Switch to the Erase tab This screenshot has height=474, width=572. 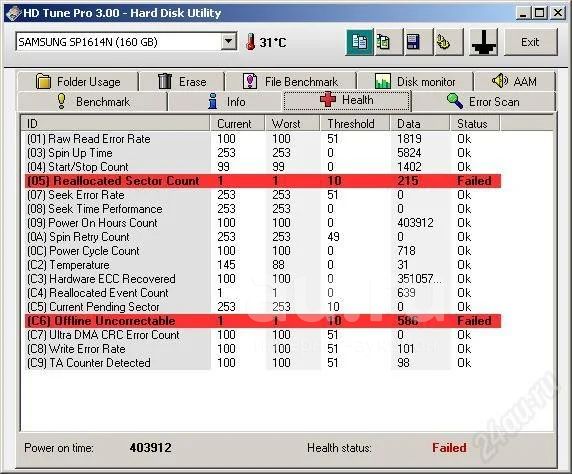coord(182,81)
